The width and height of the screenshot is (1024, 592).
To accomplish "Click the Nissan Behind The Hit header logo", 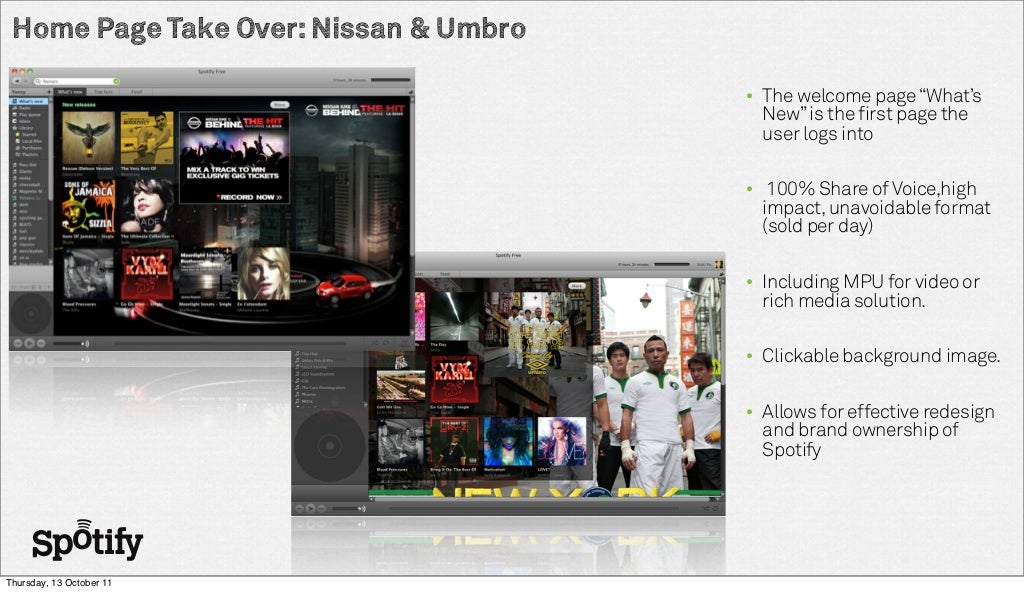I will click(x=356, y=110).
